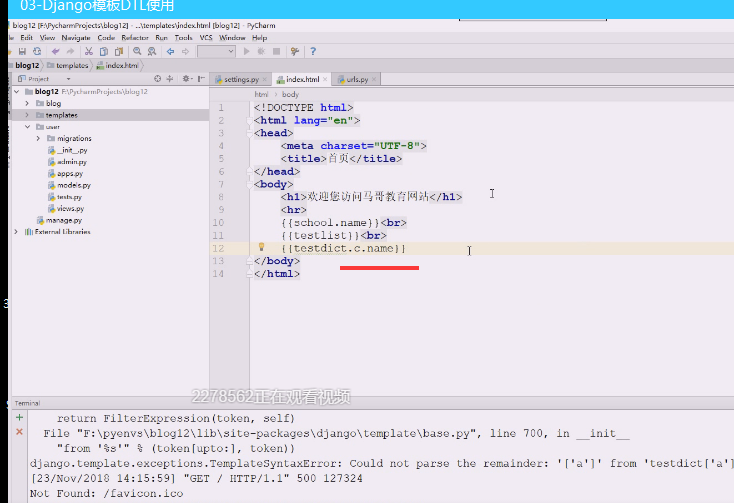Click the lightbulb intention icon on line 12
Image resolution: width=734 pixels, height=503 pixels.
coord(262,247)
